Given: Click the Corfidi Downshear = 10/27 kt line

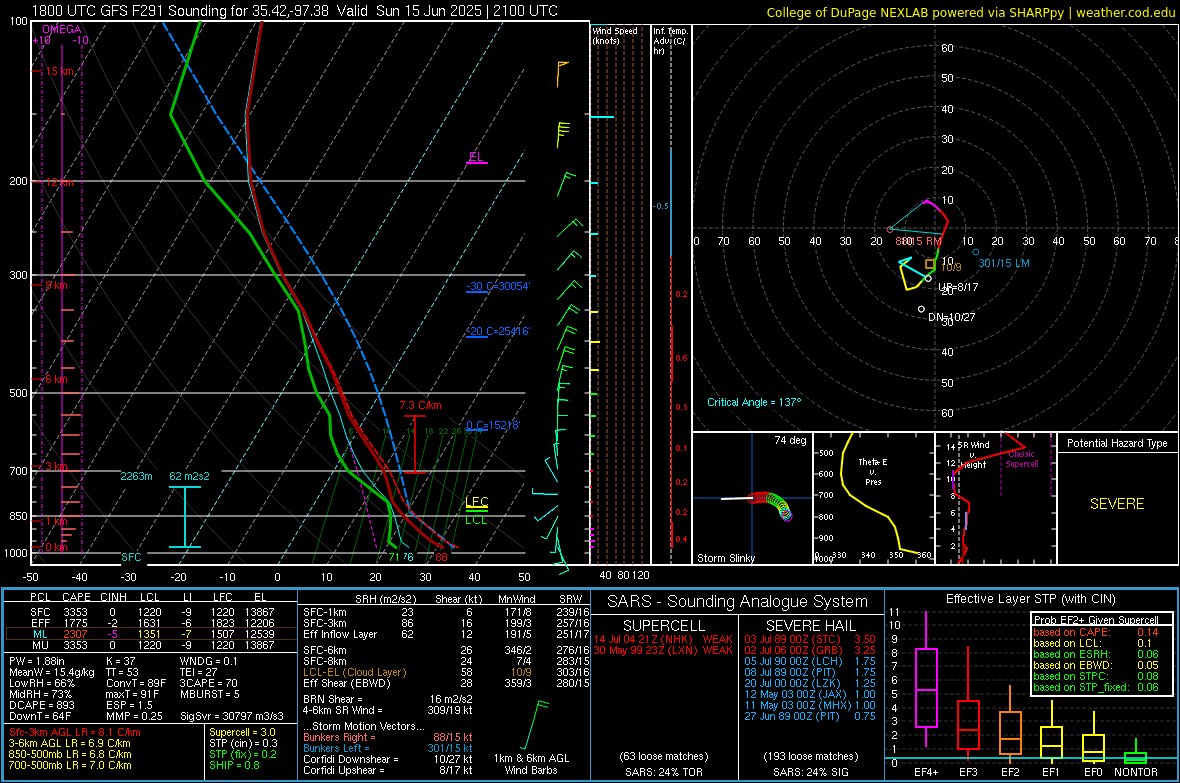Looking at the screenshot, I should (x=388, y=760).
